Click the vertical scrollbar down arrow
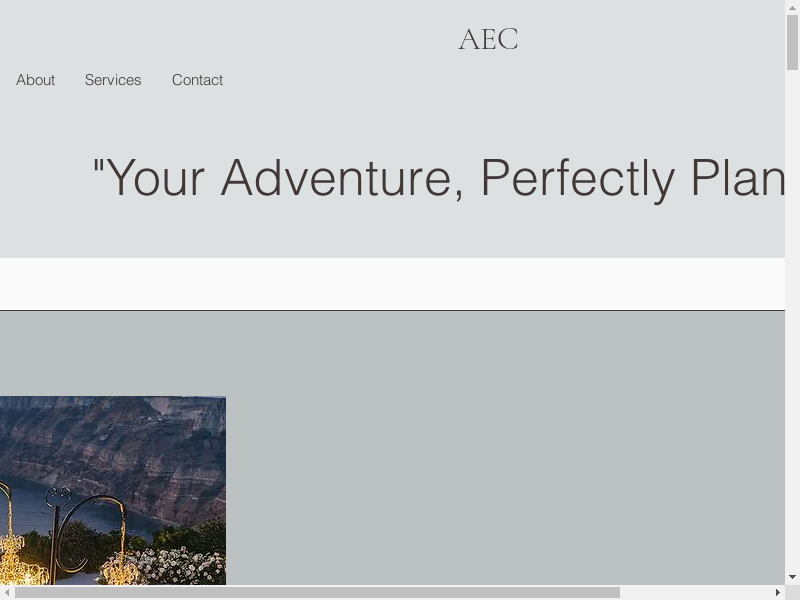The image size is (800, 600). click(x=792, y=577)
